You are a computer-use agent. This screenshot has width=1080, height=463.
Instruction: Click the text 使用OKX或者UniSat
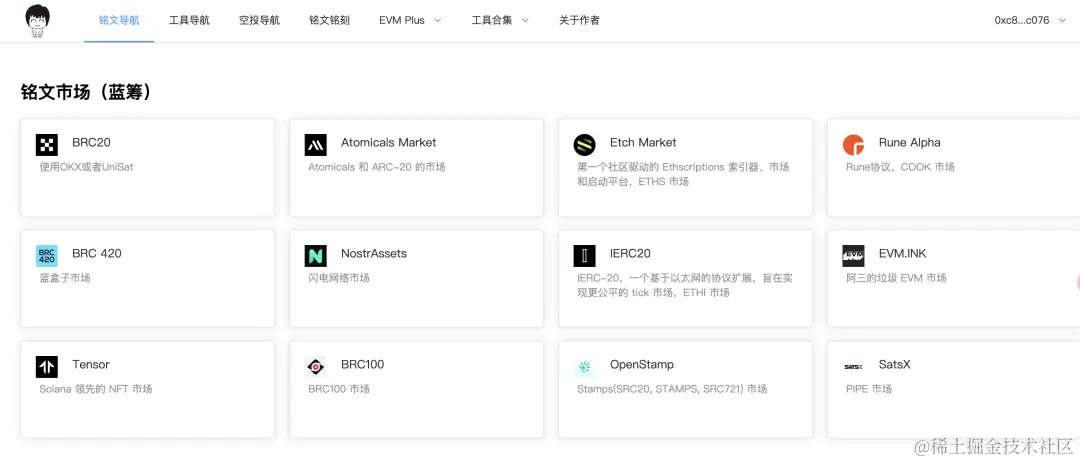tap(87, 167)
